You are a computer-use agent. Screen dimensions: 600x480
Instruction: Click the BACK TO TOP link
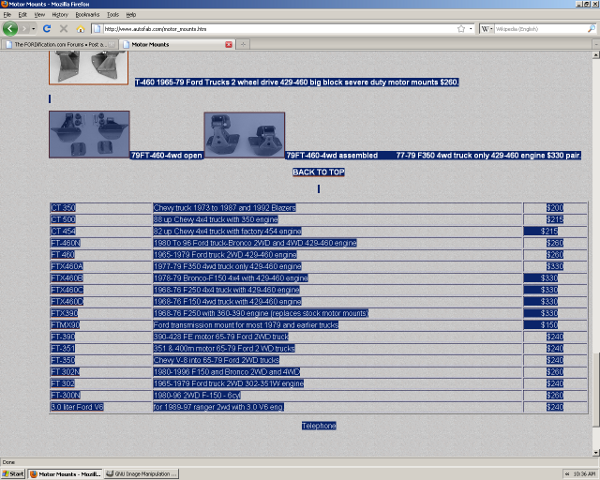(318, 172)
